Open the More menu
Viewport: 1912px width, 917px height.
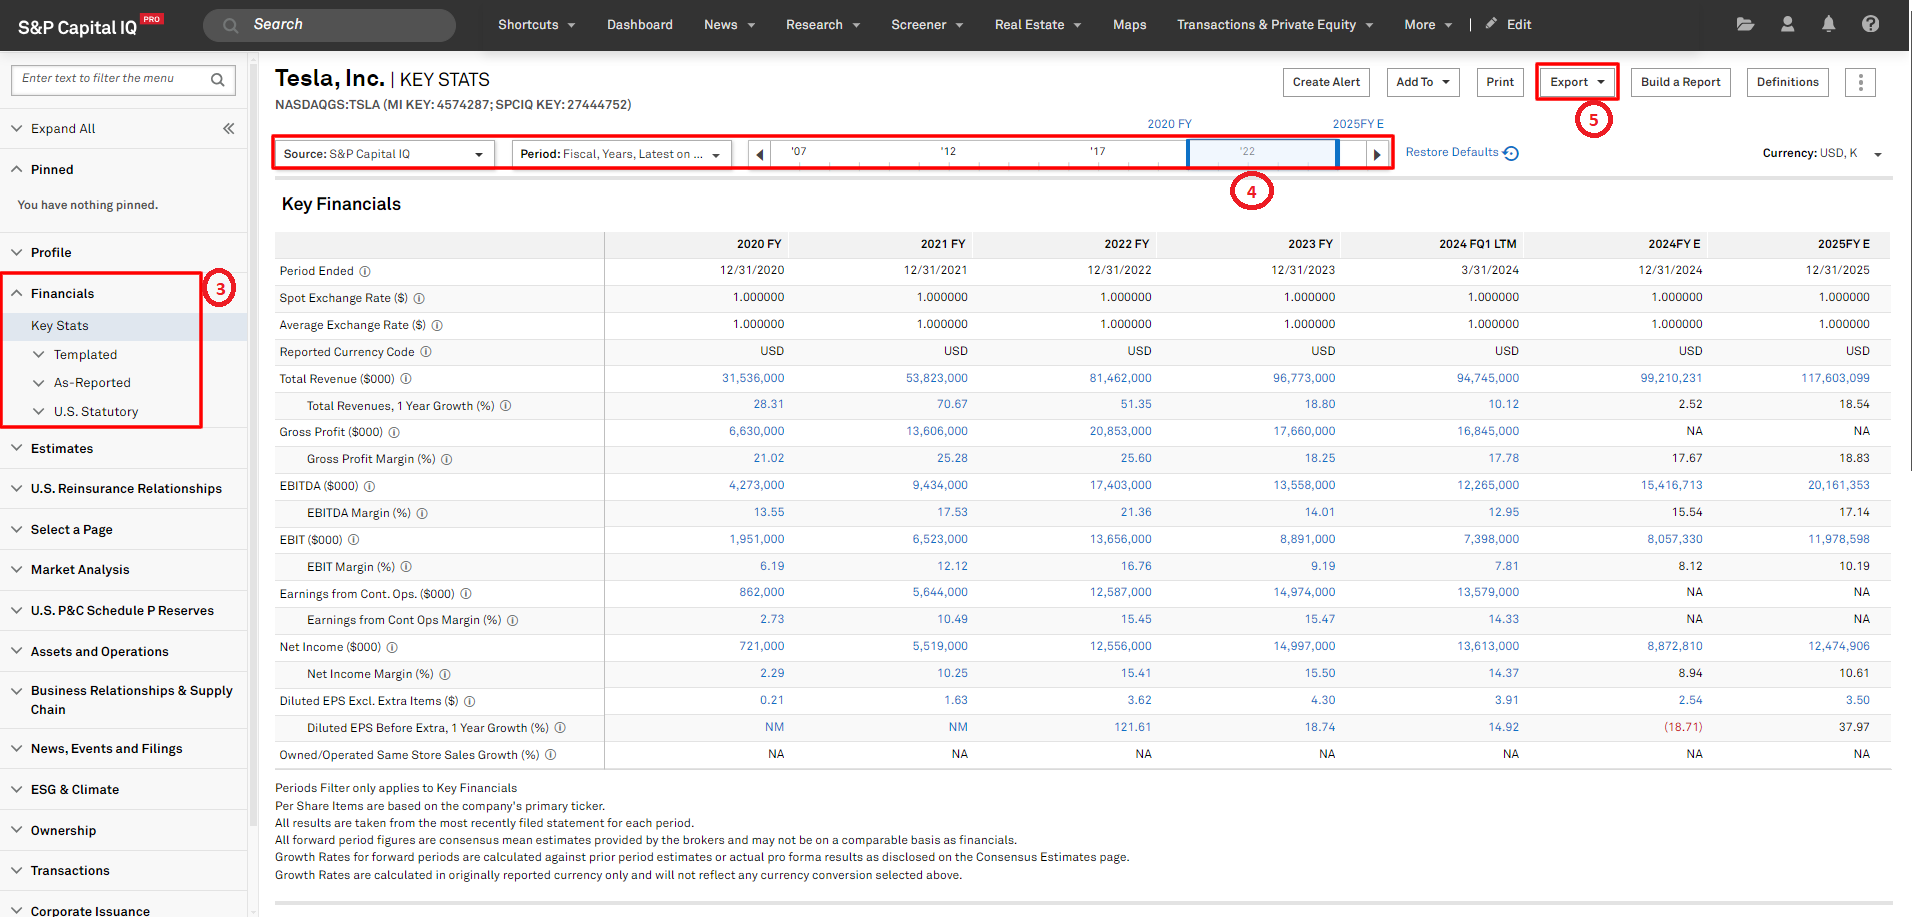(x=1428, y=25)
